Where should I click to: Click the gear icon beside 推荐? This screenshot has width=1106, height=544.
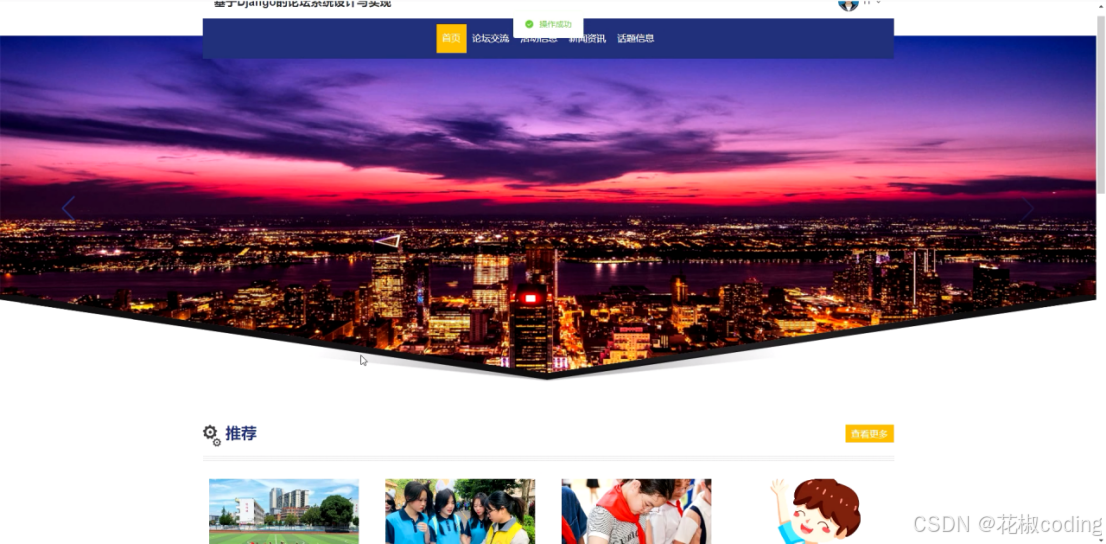click(x=212, y=435)
